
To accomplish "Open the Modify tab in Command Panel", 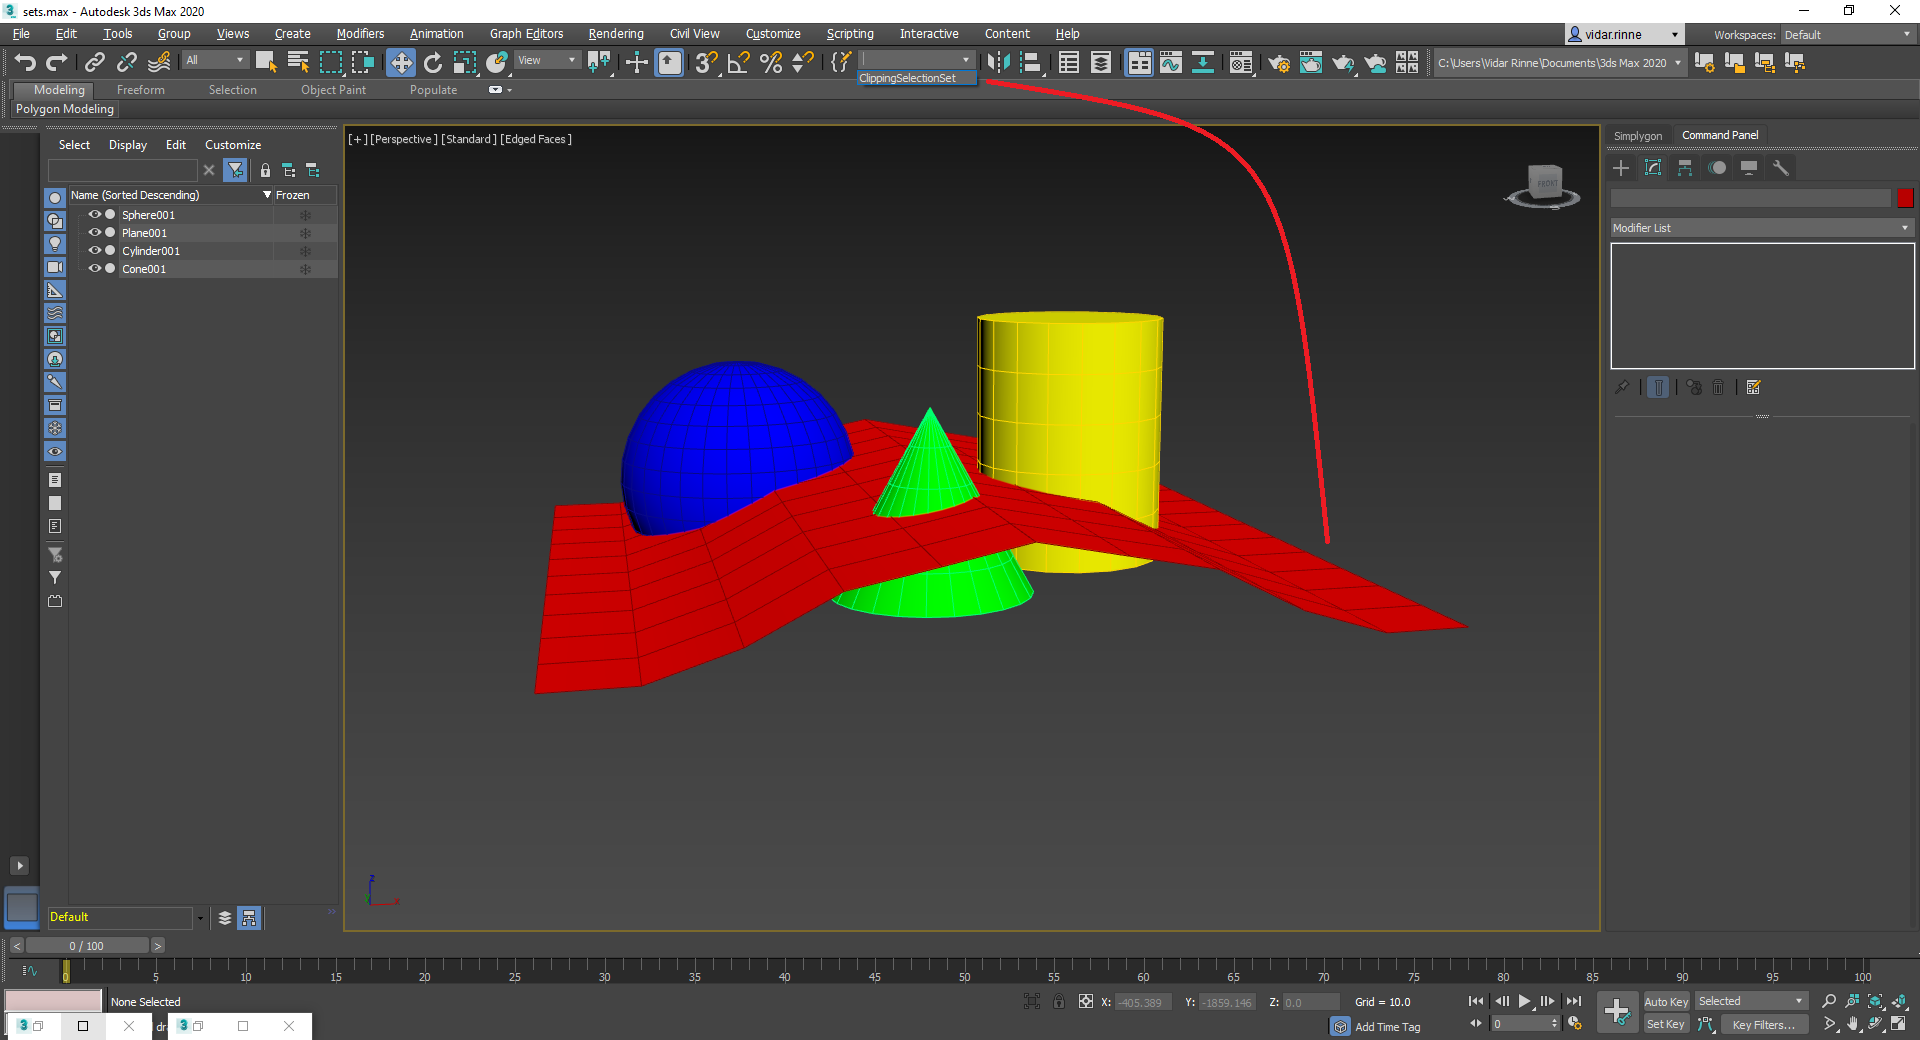I will 1653,168.
